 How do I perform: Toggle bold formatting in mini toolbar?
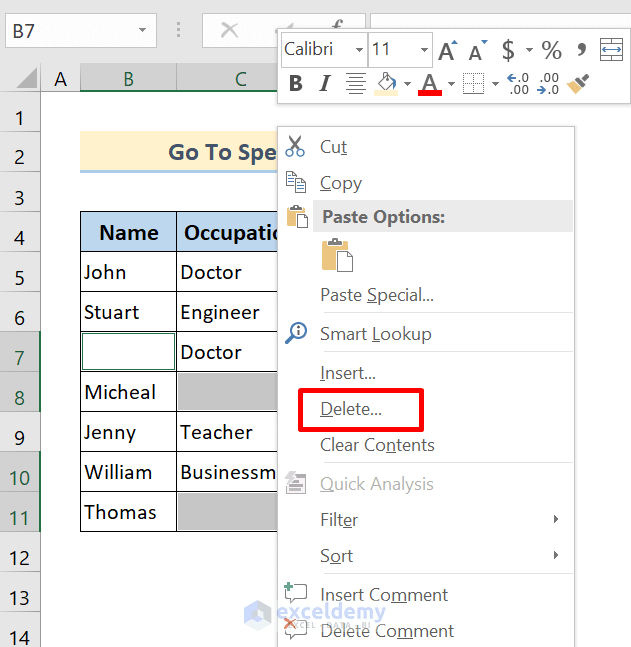click(296, 83)
